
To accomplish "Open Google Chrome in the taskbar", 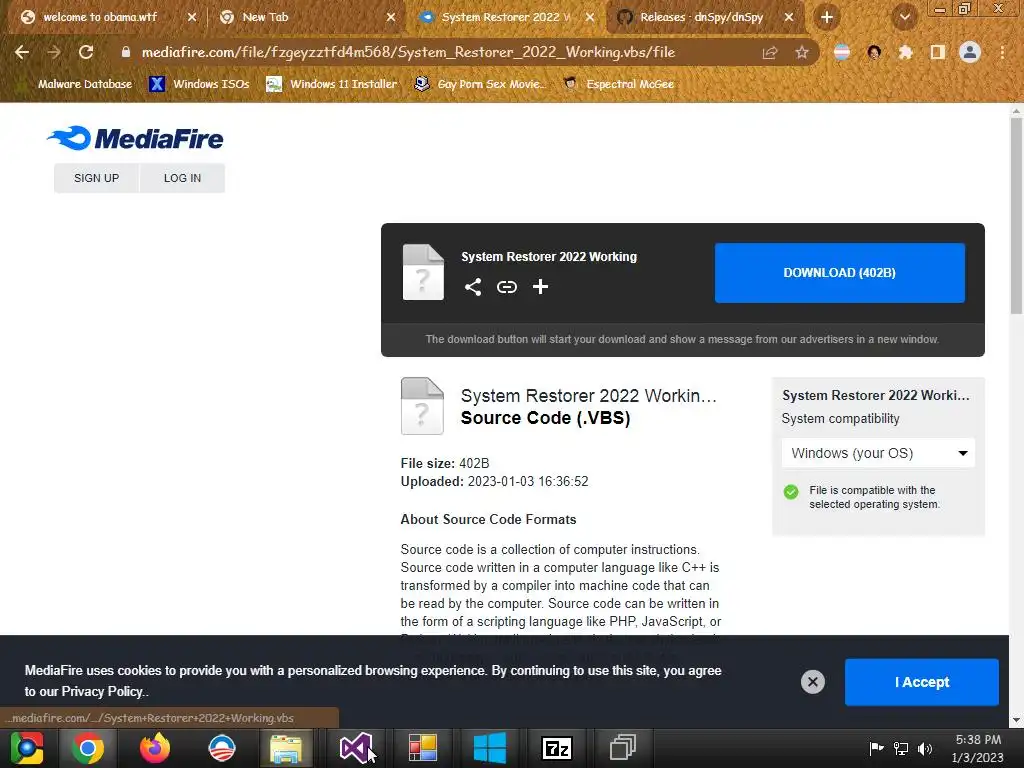I will pos(88,747).
